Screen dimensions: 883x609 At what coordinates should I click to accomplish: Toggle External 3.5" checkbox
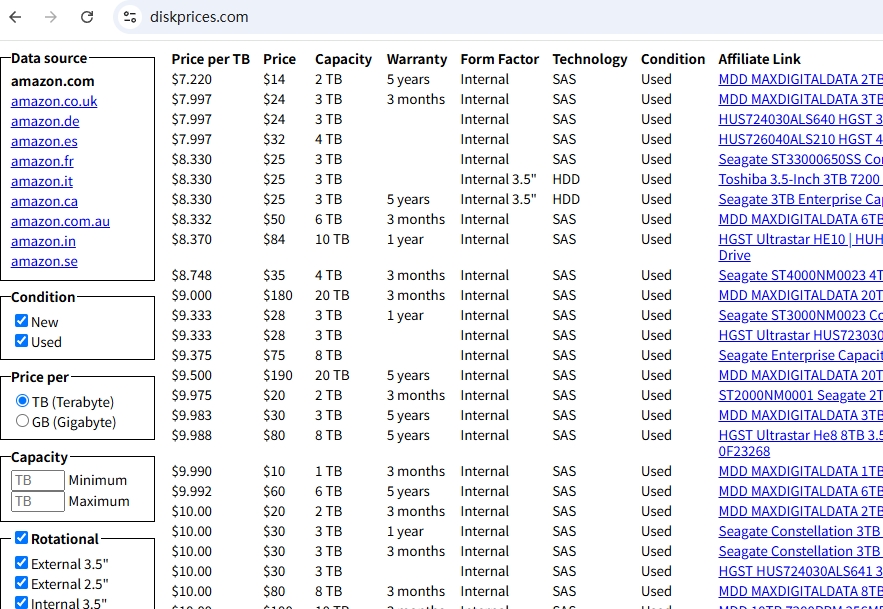pyautogui.click(x=21, y=563)
